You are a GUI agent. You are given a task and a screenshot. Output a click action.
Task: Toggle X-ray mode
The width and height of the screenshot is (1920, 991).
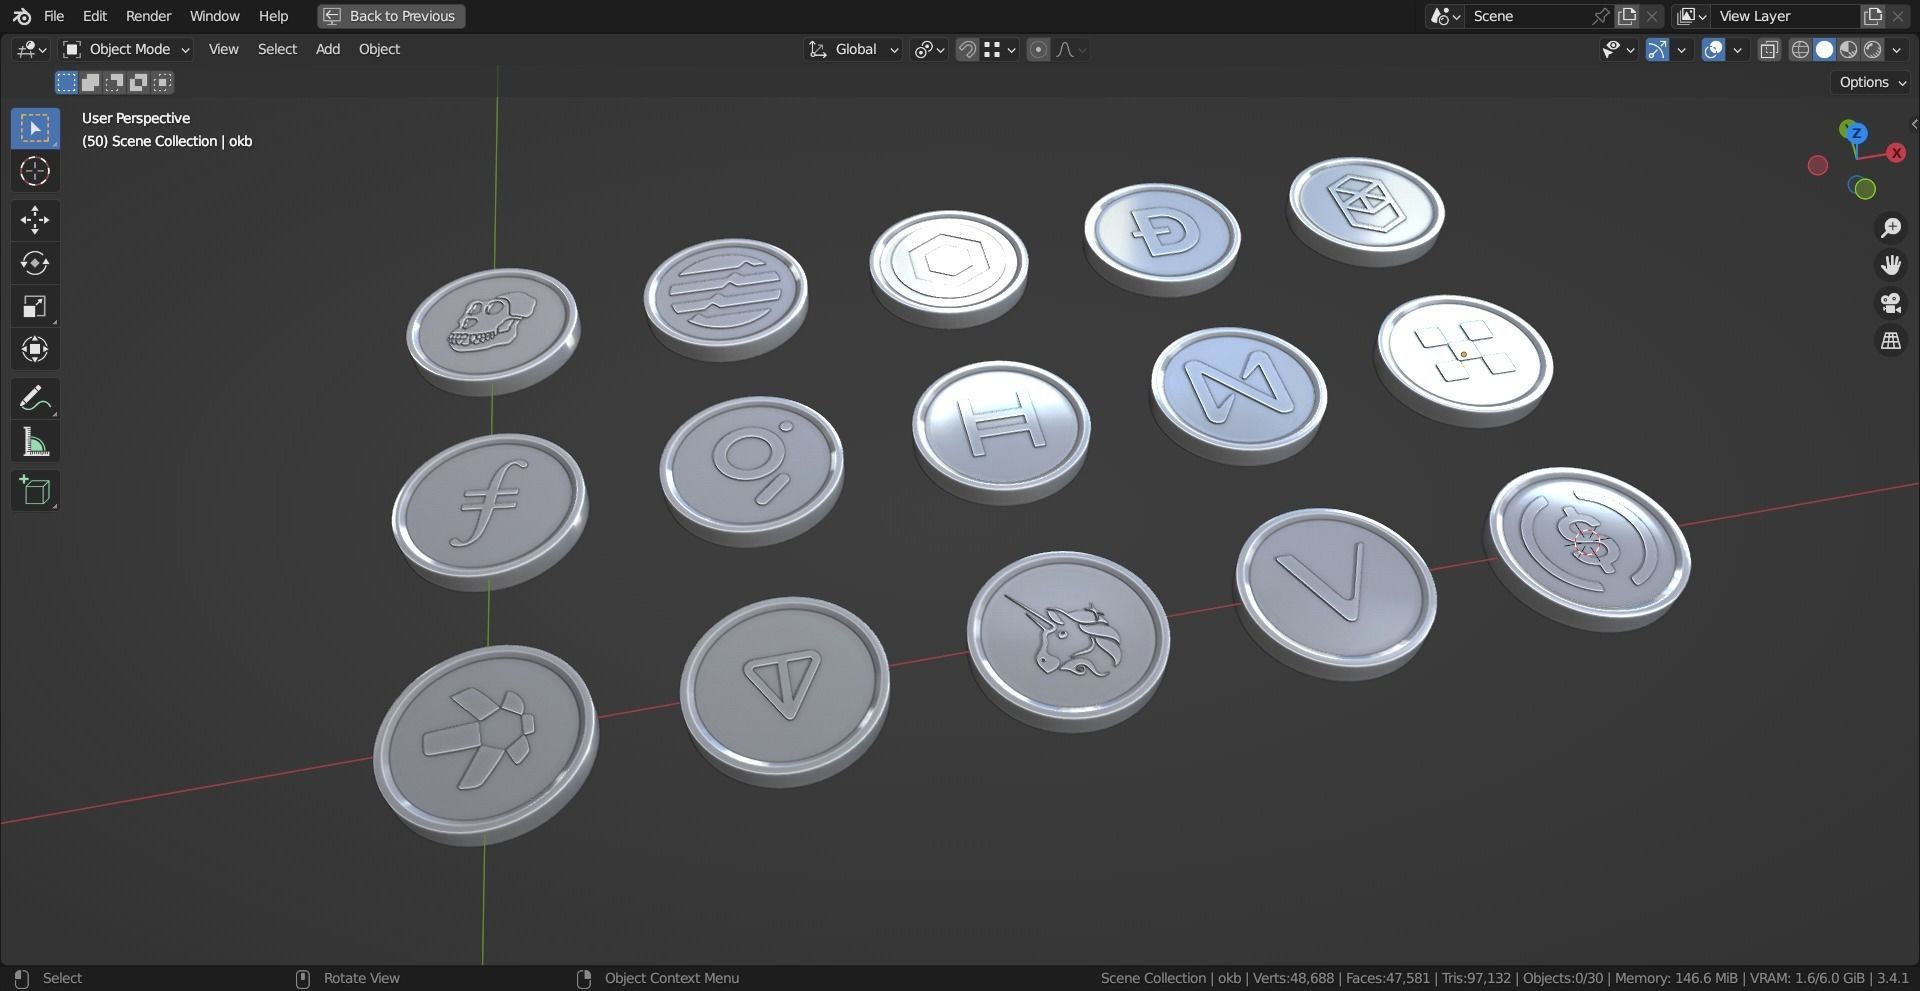(1769, 49)
